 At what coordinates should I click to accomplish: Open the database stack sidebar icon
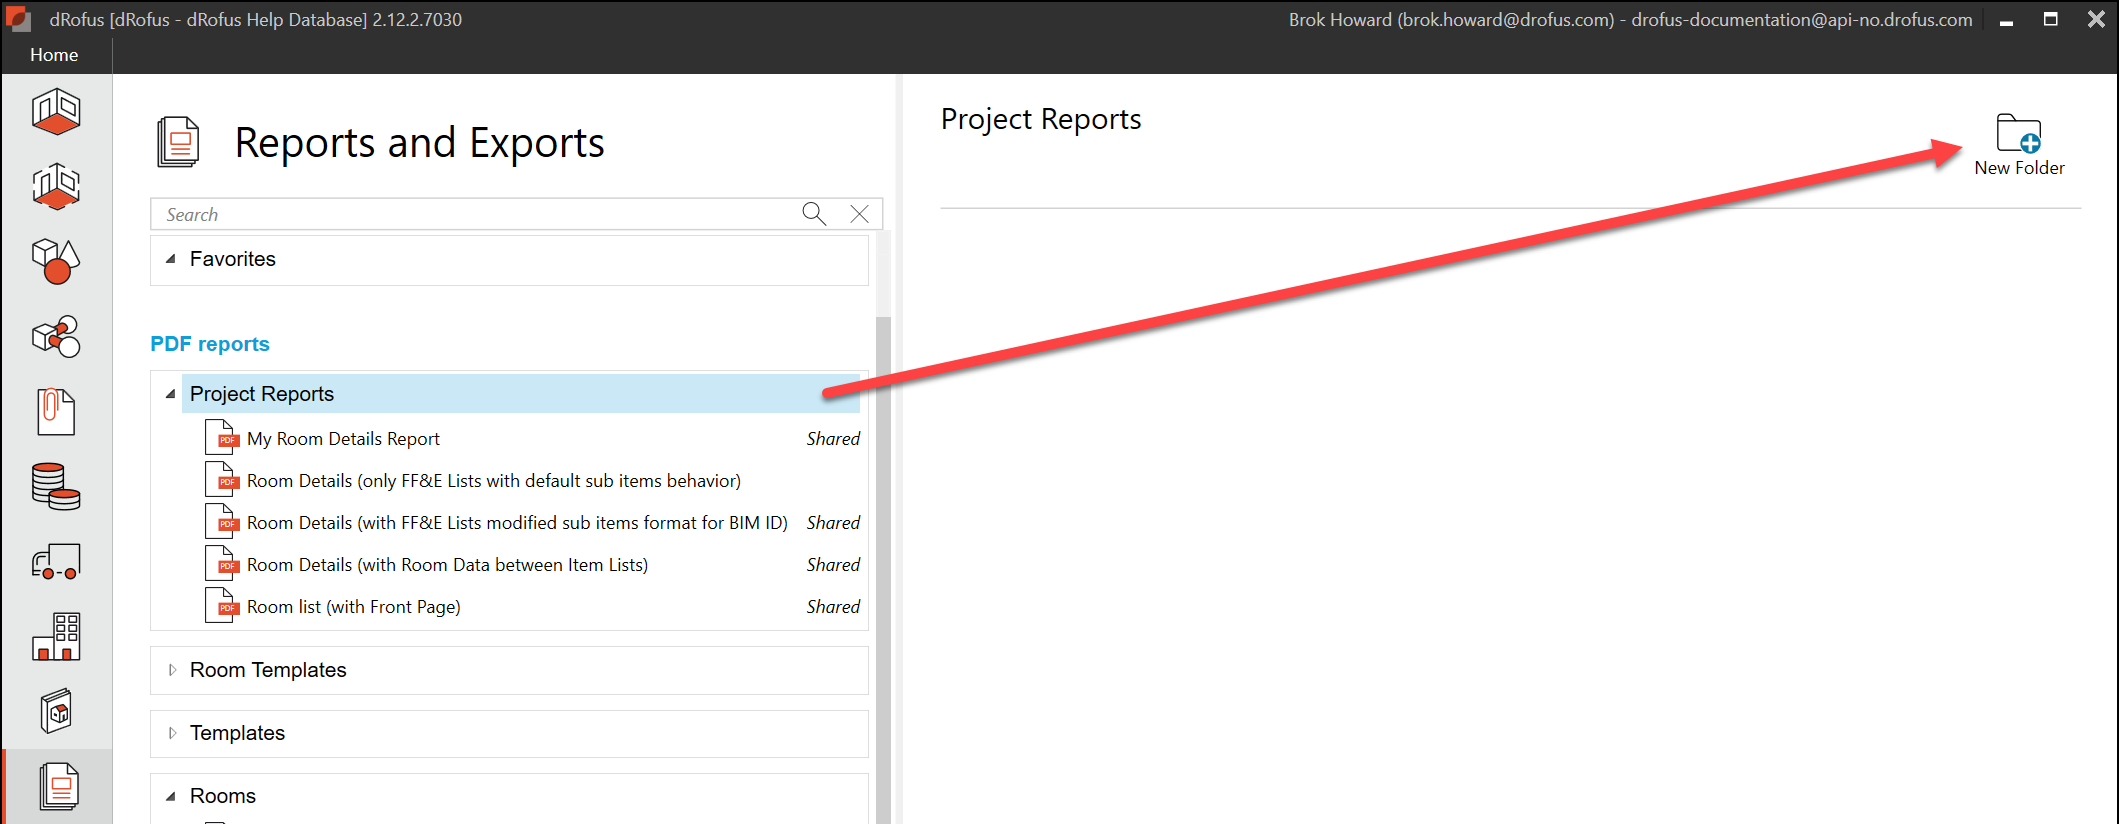click(x=56, y=487)
